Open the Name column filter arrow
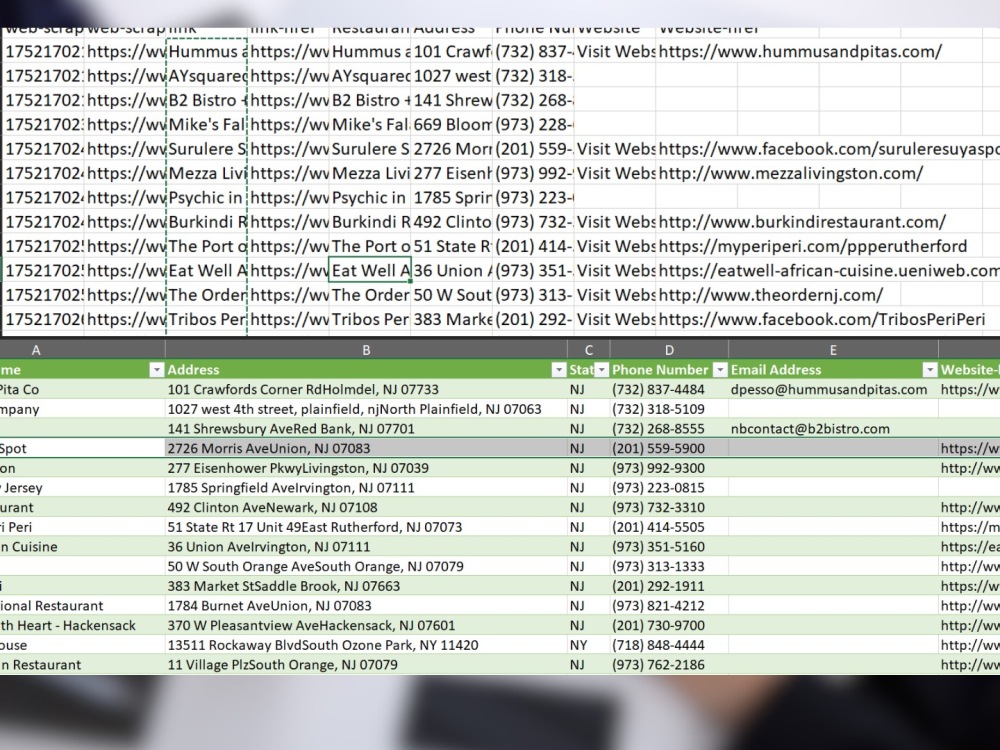Image resolution: width=1000 pixels, height=750 pixels. coord(156,370)
